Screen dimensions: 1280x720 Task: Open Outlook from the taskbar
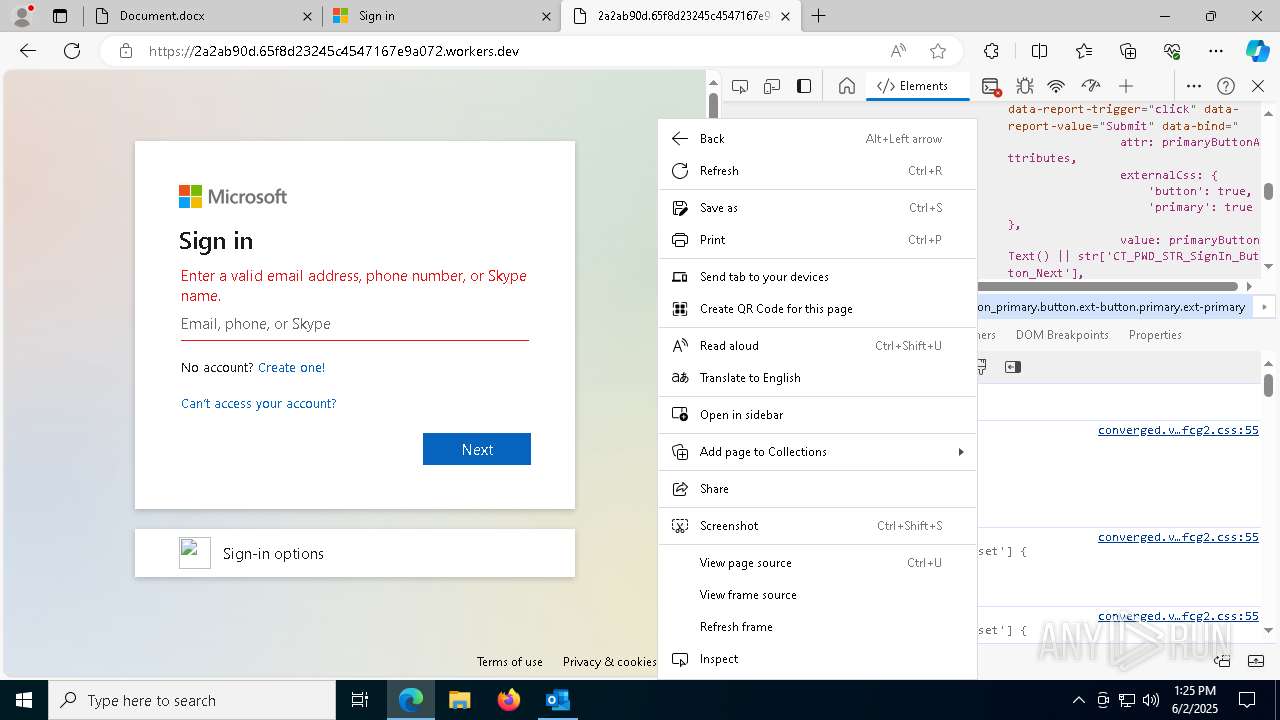tap(557, 700)
